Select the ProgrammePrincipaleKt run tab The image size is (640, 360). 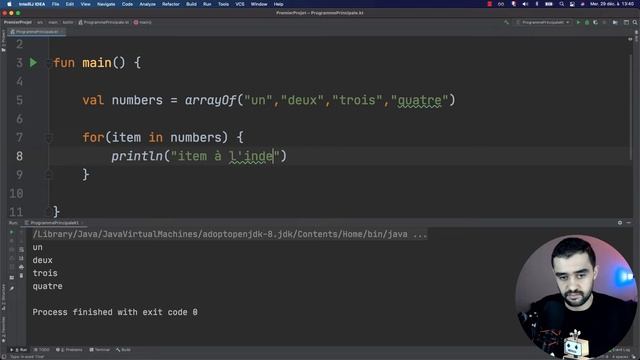53,223
